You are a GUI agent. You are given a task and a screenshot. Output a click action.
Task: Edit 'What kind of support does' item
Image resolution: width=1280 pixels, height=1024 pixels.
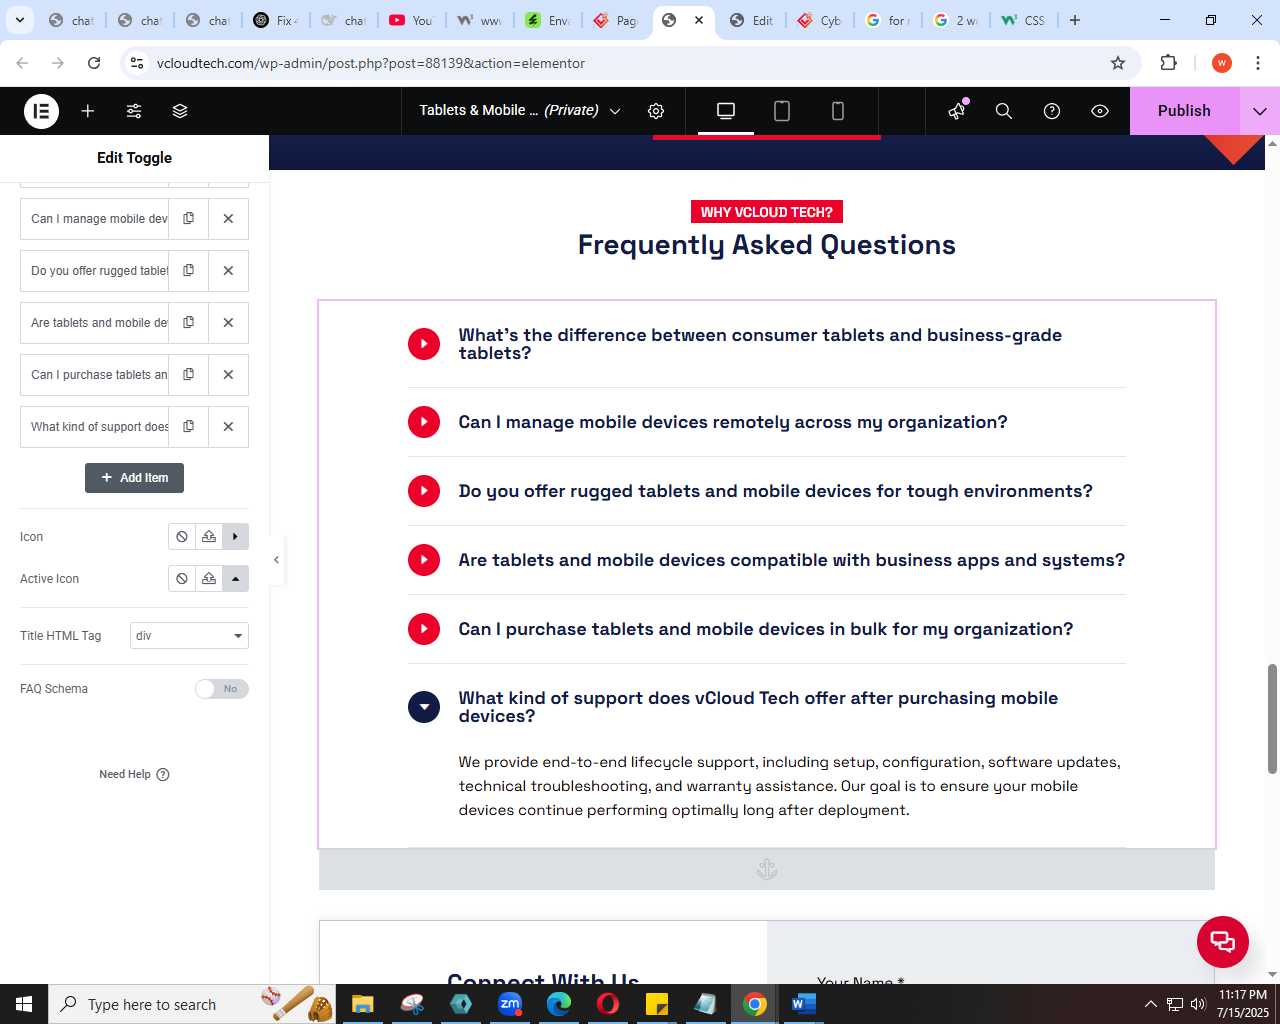point(95,426)
